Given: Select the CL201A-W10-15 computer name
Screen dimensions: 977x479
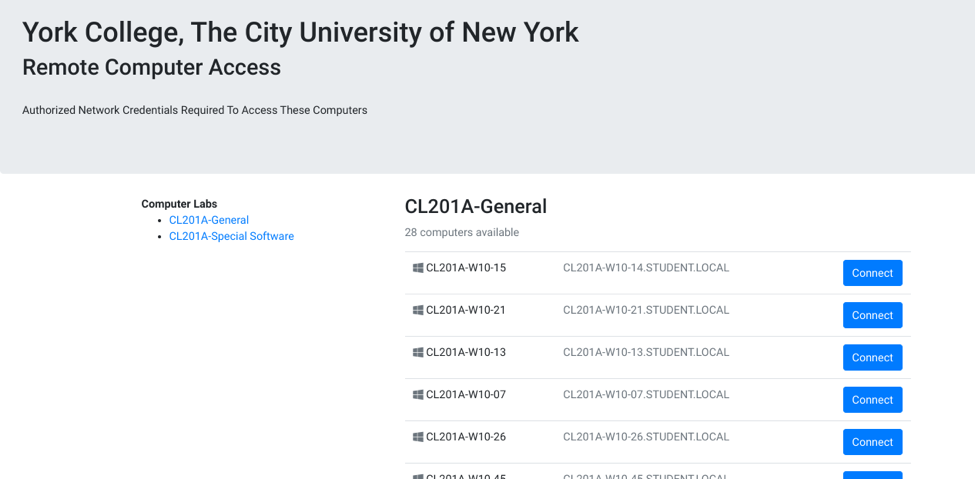Looking at the screenshot, I should click(466, 268).
